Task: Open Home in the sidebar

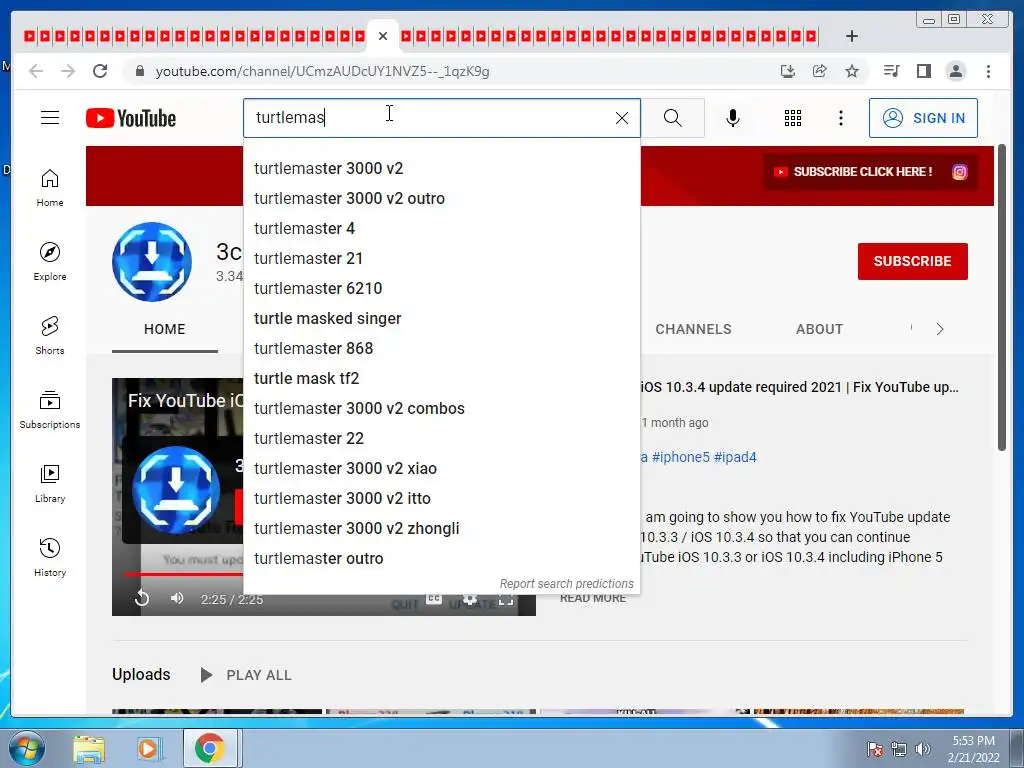Action: tap(50, 188)
